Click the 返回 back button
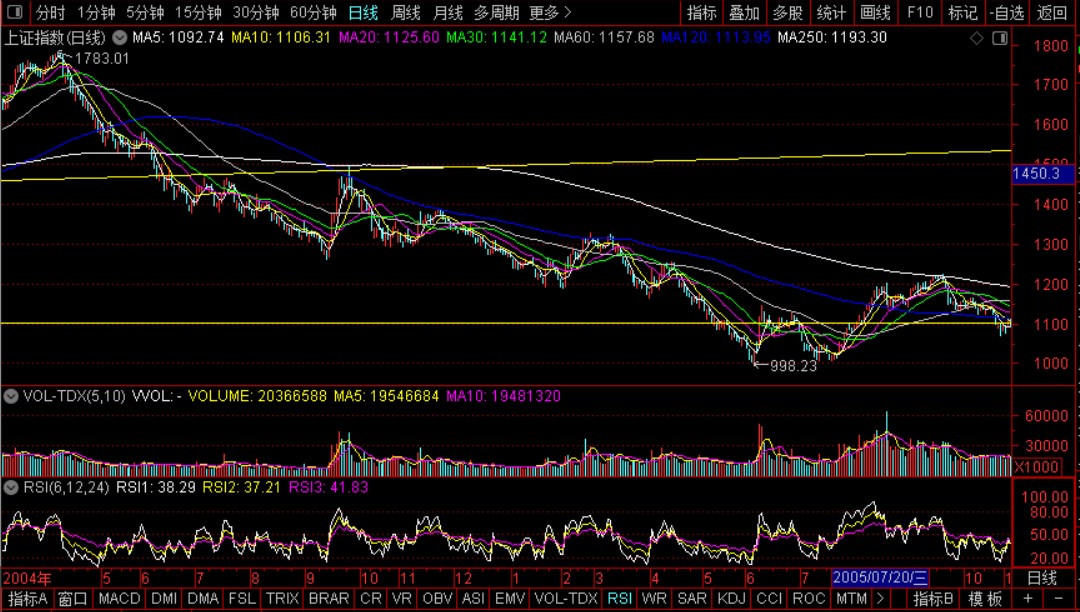Image resolution: width=1080 pixels, height=612 pixels. click(x=1052, y=12)
